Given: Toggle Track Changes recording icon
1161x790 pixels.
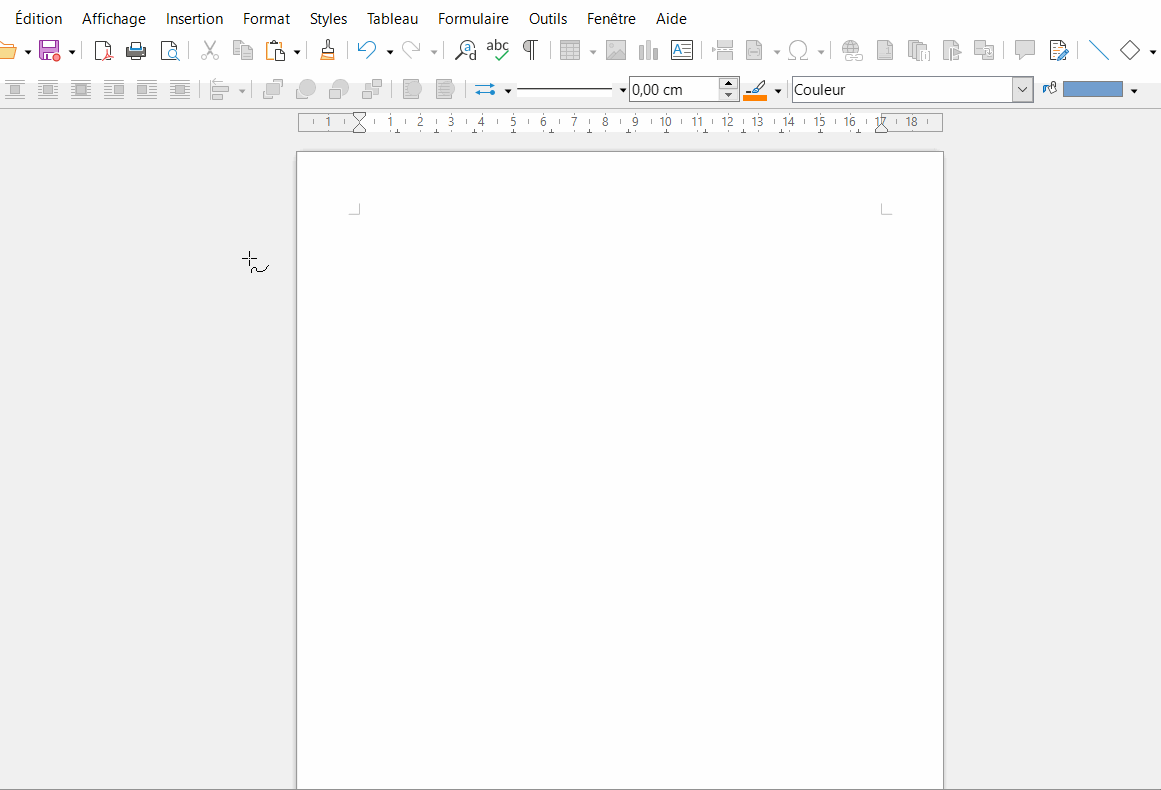Looking at the screenshot, I should pos(1059,50).
